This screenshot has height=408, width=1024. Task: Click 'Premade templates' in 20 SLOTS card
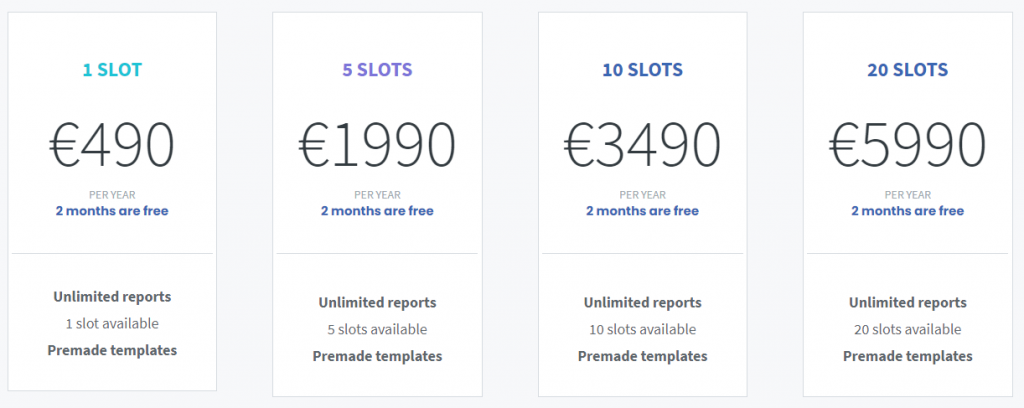pos(907,356)
